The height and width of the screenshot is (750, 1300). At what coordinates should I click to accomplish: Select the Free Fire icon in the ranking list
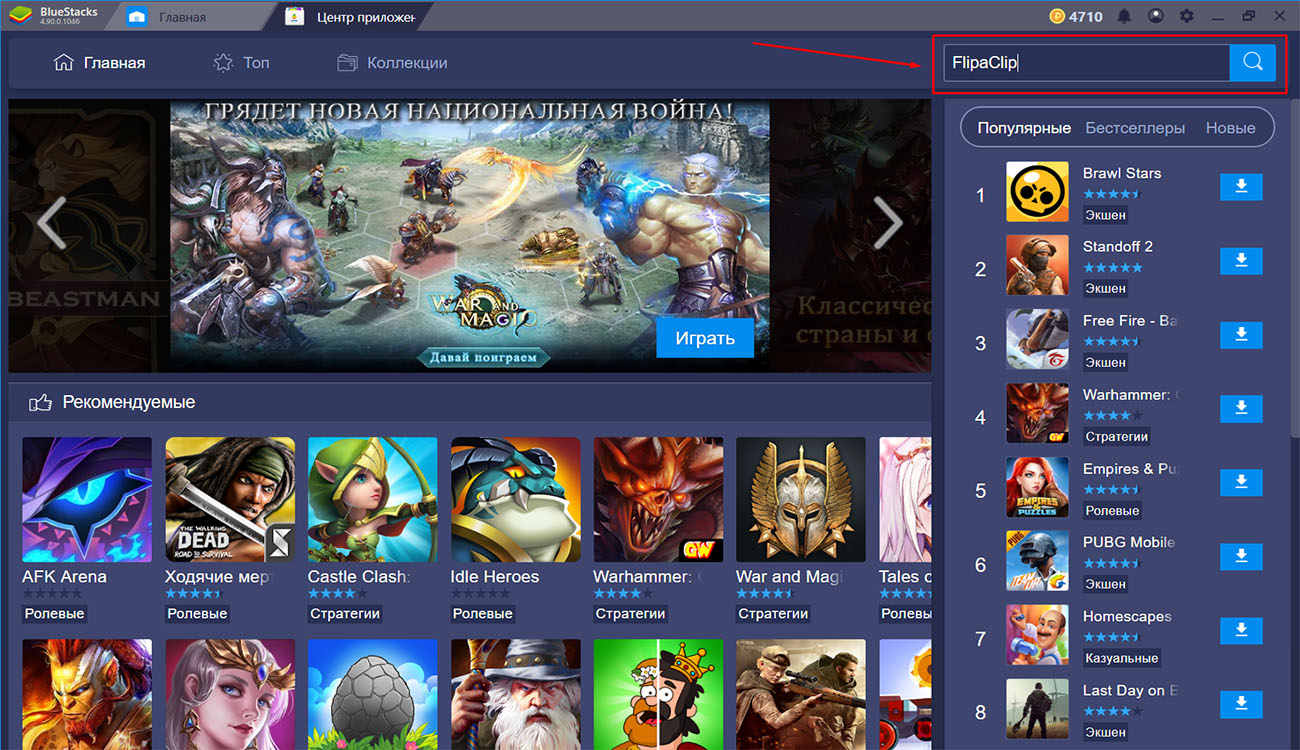1037,340
